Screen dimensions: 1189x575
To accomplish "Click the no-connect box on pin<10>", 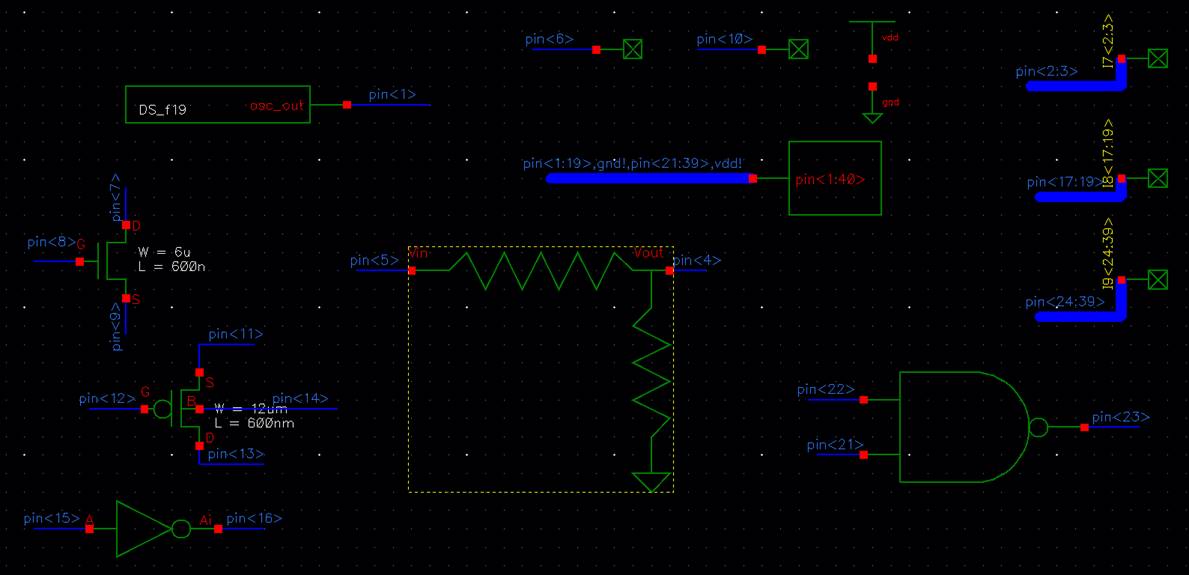I will point(798,49).
